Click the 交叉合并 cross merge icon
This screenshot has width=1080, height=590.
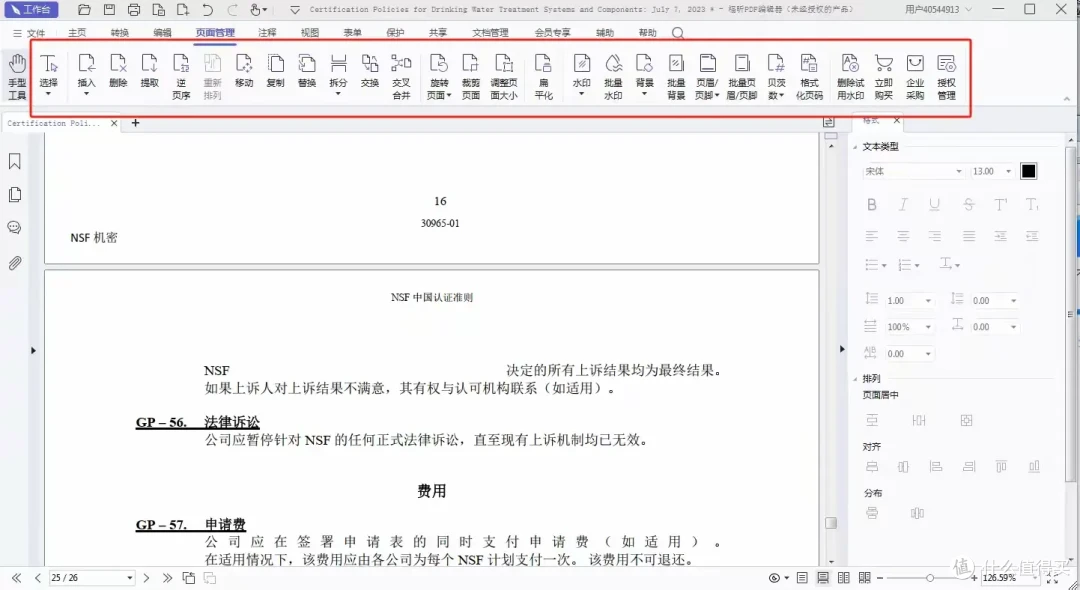(x=402, y=65)
